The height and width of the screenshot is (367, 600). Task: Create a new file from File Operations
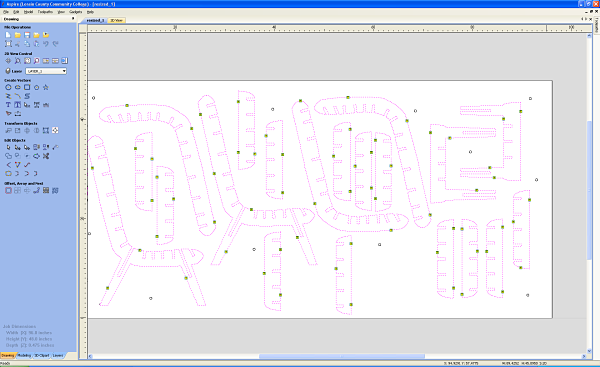point(8,35)
